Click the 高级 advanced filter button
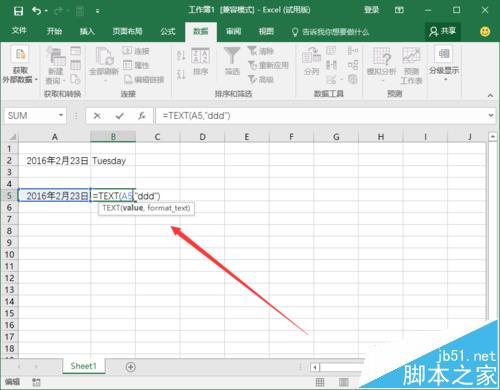The width and height of the screenshot is (500, 390). 261,79
